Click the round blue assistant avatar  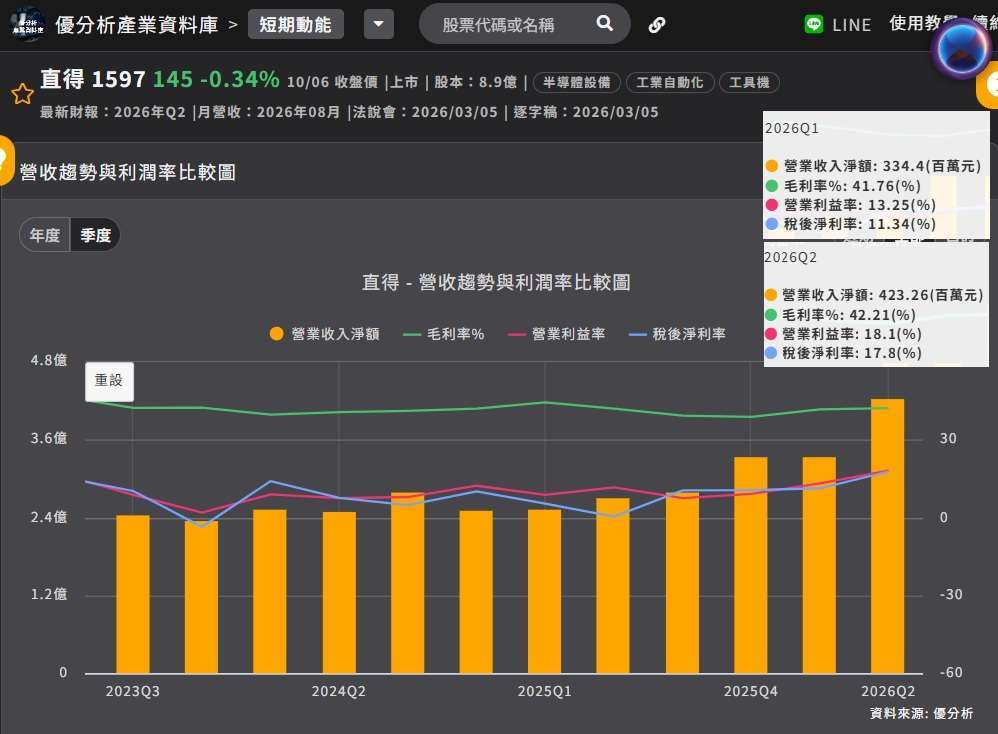click(x=962, y=48)
